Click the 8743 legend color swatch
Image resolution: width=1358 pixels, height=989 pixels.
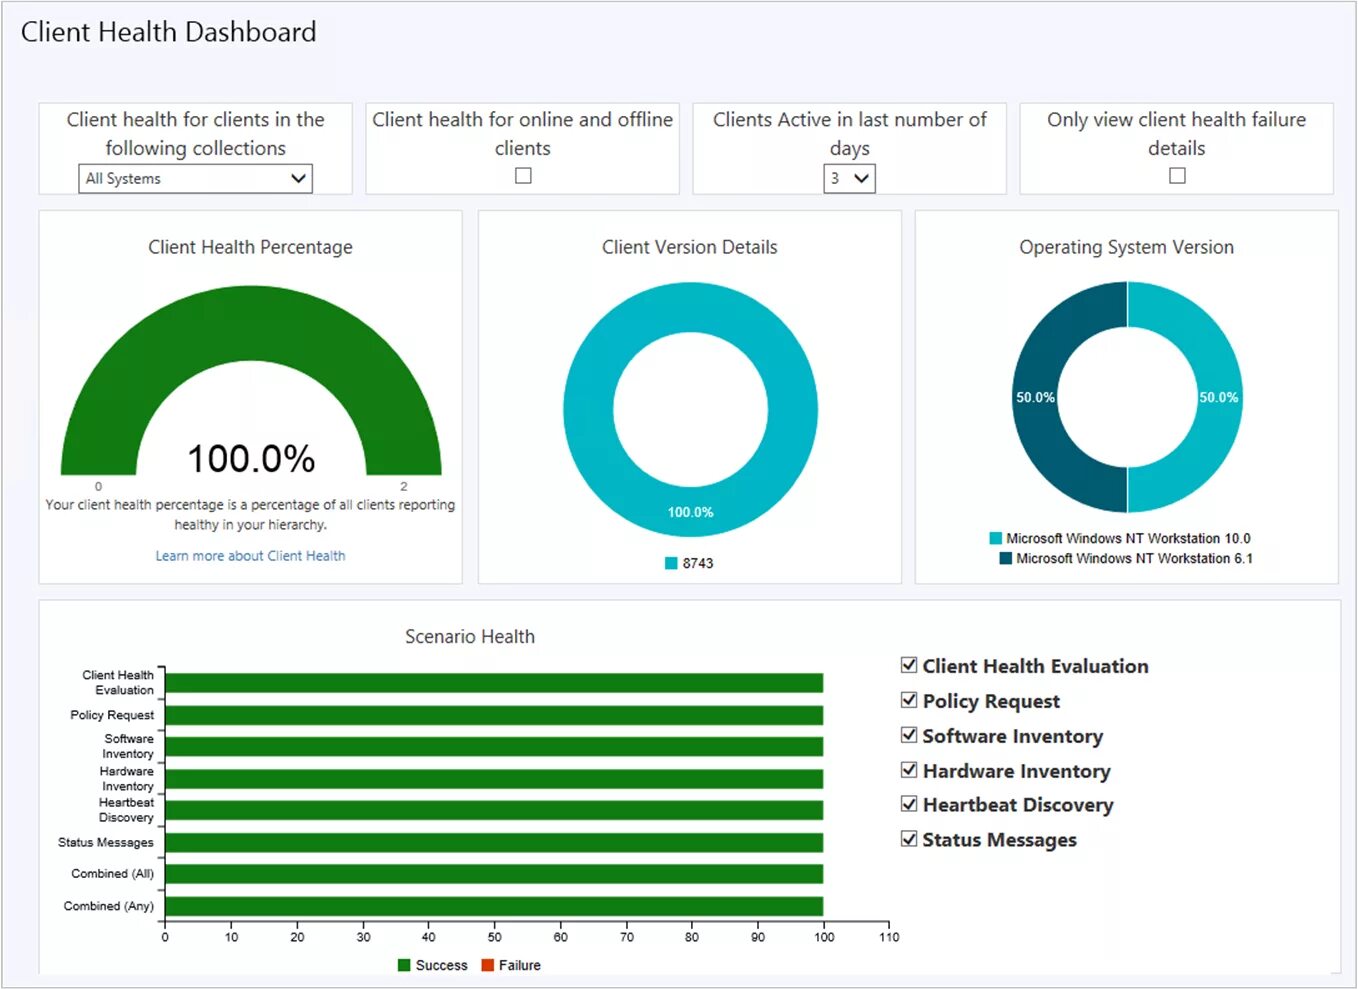(x=671, y=563)
